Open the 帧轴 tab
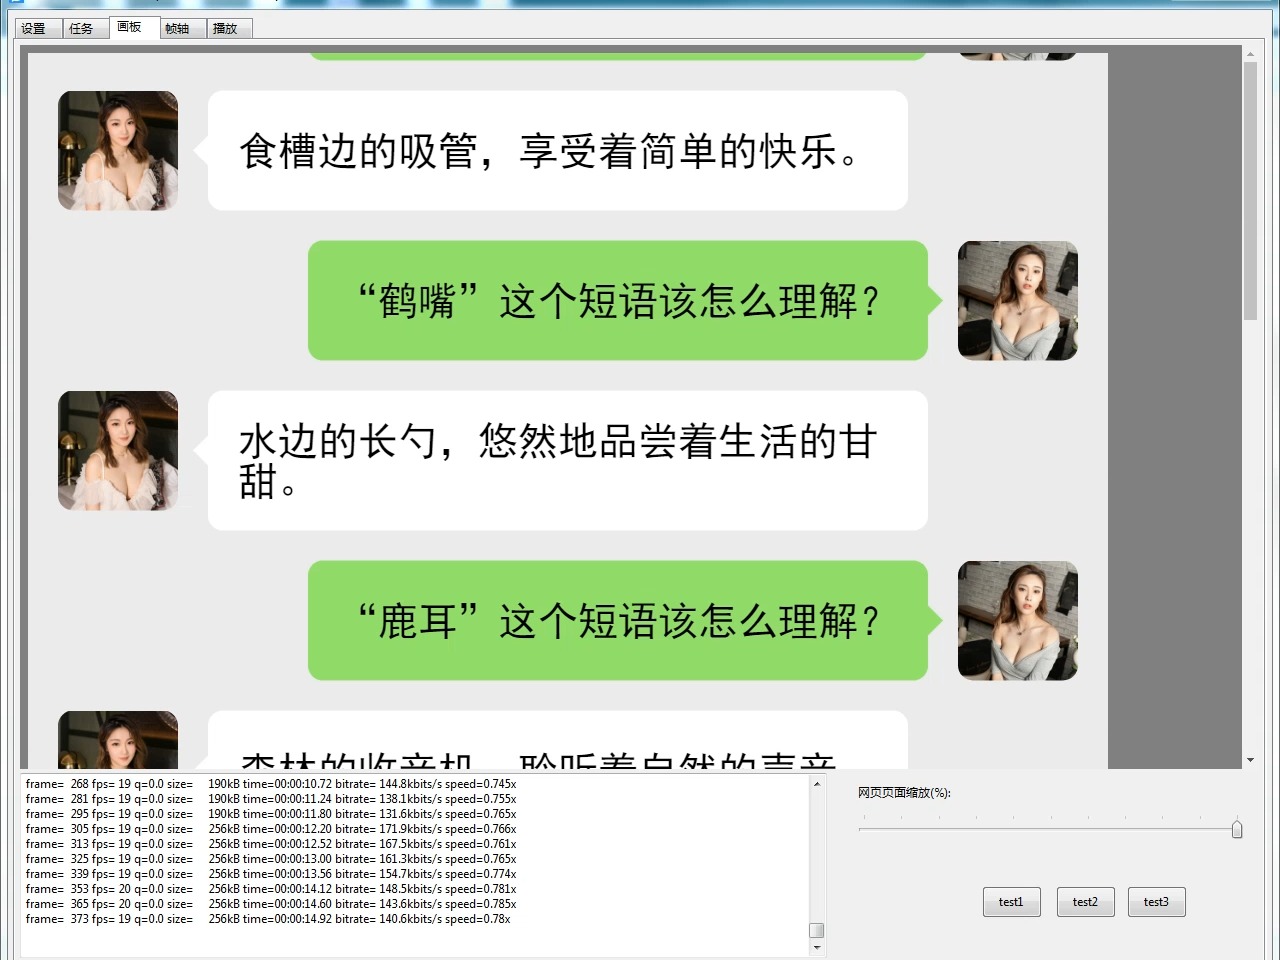Image resolution: width=1280 pixels, height=960 pixels. coord(181,28)
